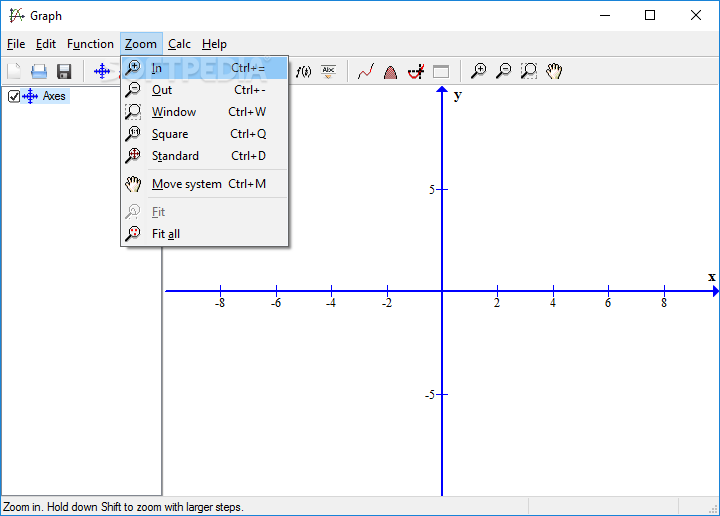
Task: Click the x-axis label -2
Action: click(x=387, y=303)
